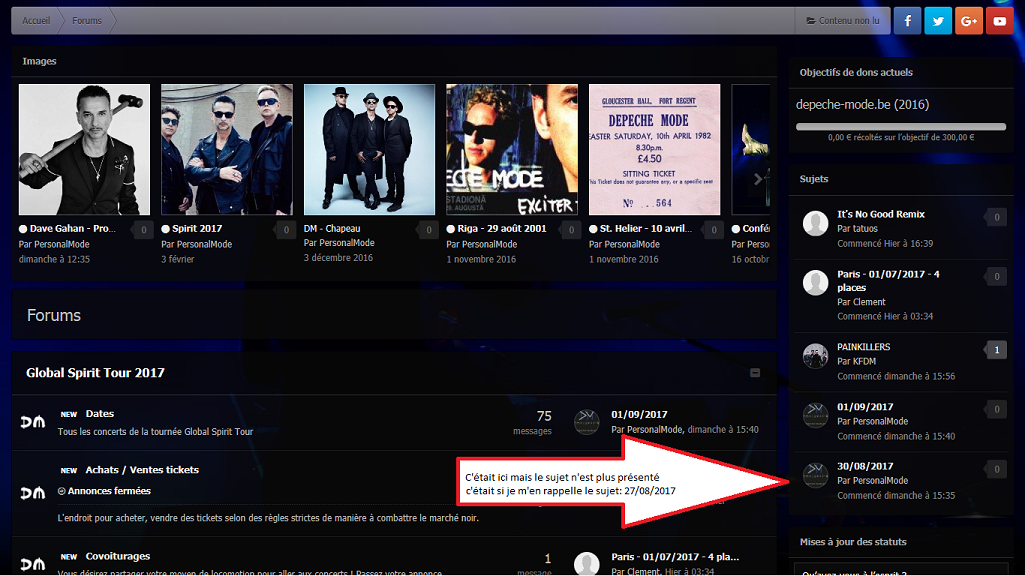The height and width of the screenshot is (576, 1025).
Task: Open sidebar topic 30/08/2017
Action: point(865,466)
